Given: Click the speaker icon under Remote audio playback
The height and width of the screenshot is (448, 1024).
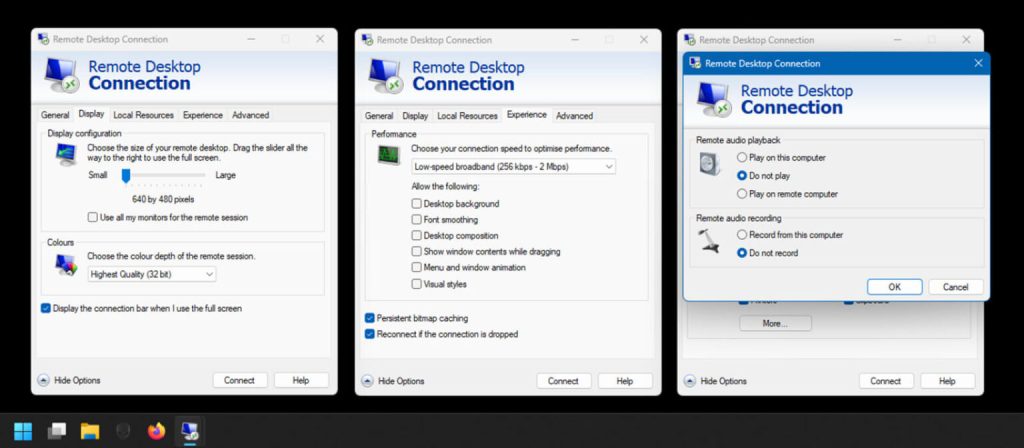Looking at the screenshot, I should point(710,165).
